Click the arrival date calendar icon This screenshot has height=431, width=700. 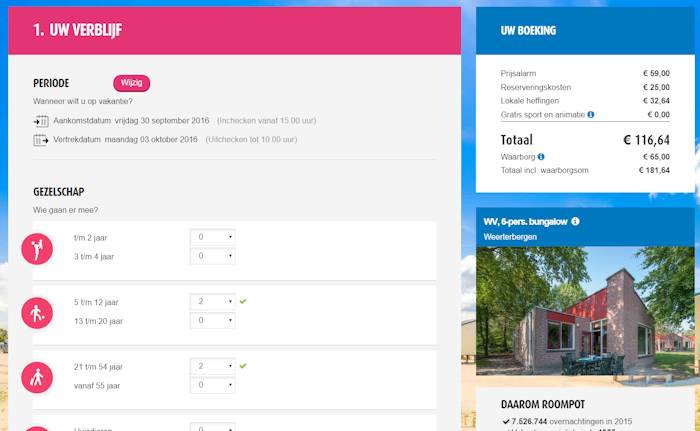41,121
